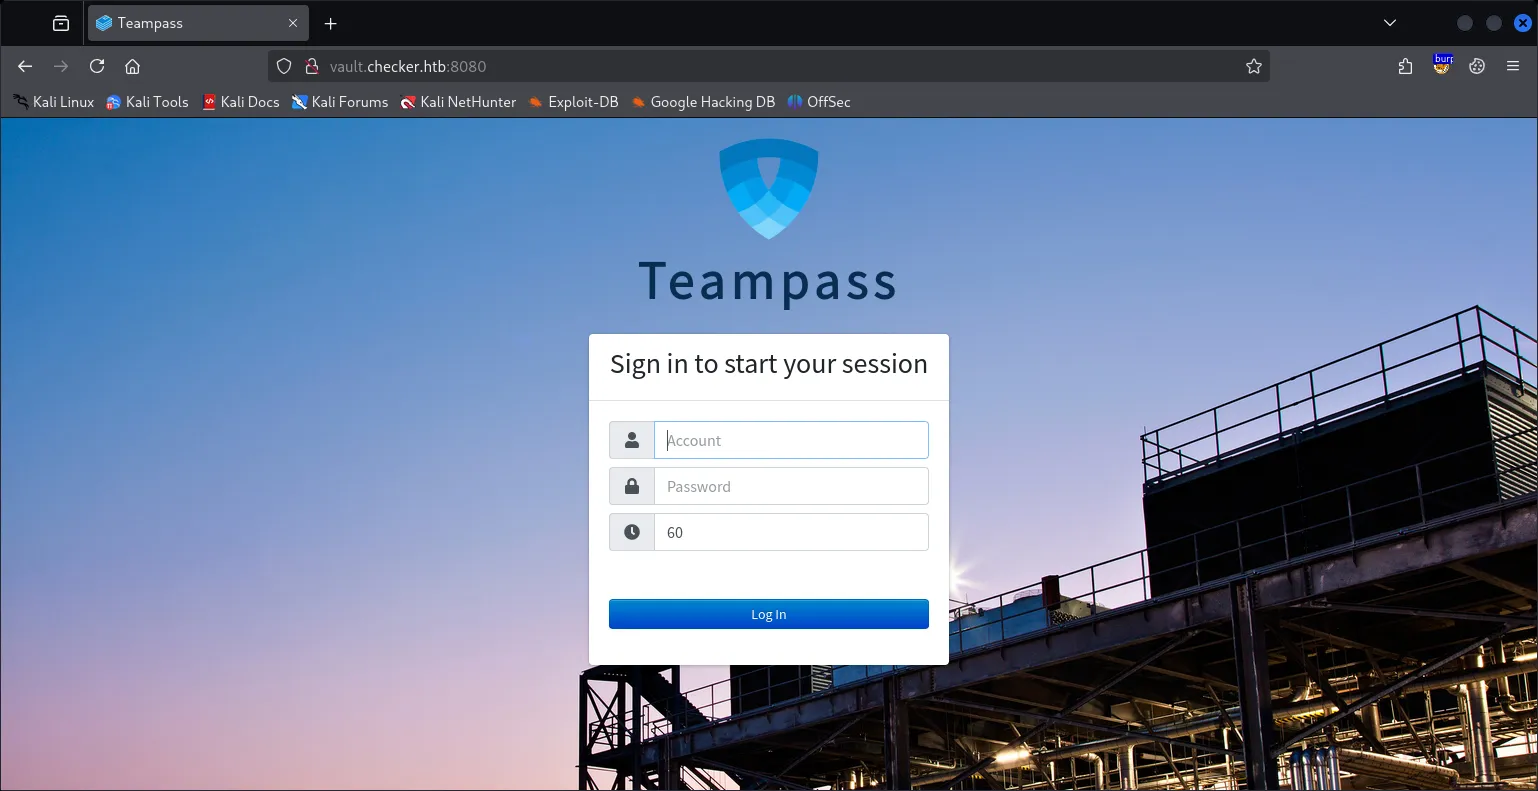Close the browser window
This screenshot has width=1538, height=791.
pyautogui.click(x=1523, y=23)
